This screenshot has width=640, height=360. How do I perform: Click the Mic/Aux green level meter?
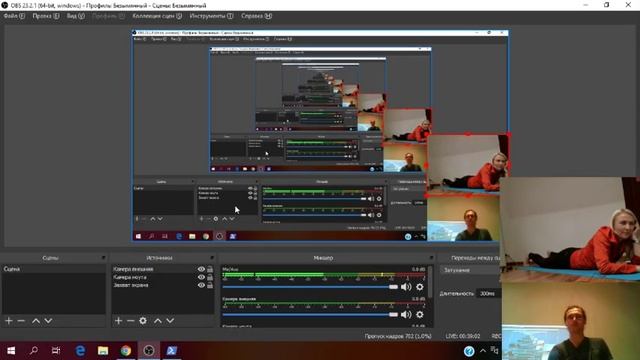click(x=324, y=276)
